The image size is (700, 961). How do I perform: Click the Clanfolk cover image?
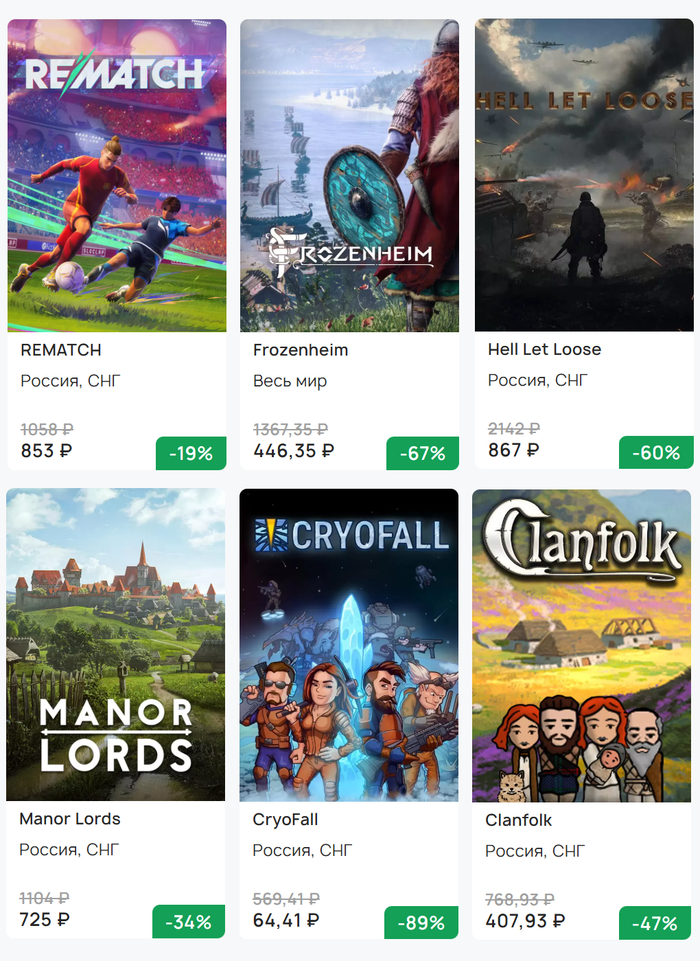583,644
